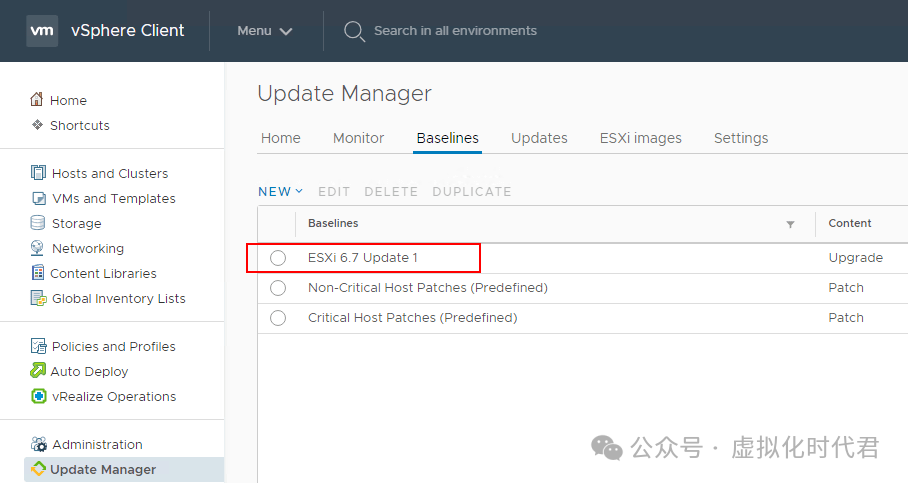Click the Content column header
Image resolution: width=908 pixels, height=483 pixels.
click(850, 223)
